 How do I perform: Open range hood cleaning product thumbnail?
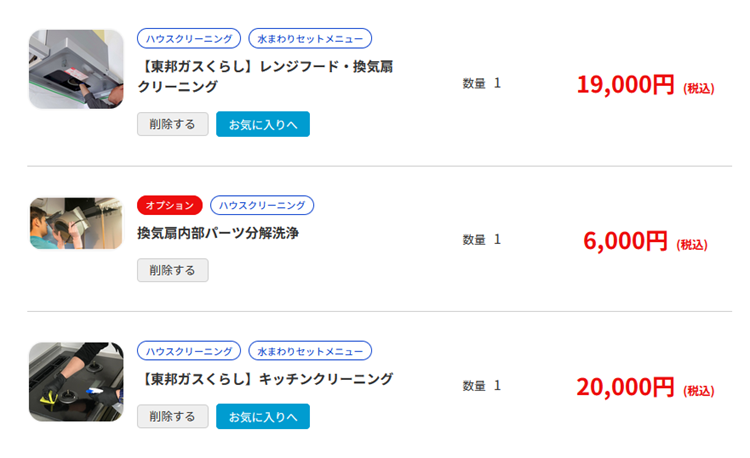click(x=76, y=69)
